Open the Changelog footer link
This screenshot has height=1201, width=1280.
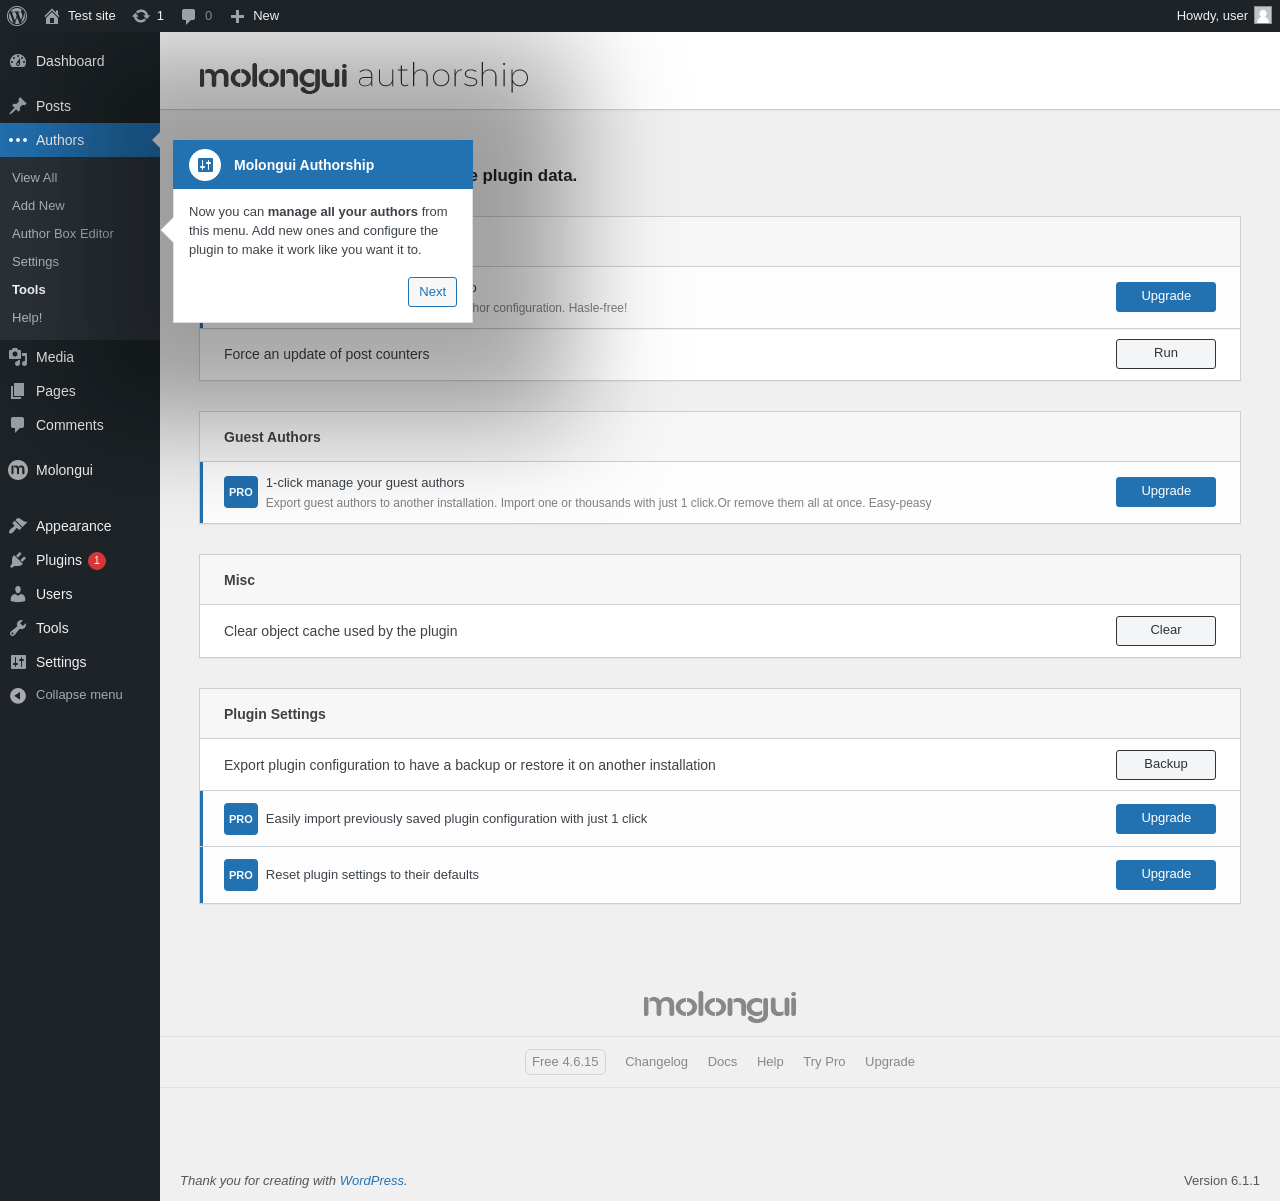[x=656, y=1062]
